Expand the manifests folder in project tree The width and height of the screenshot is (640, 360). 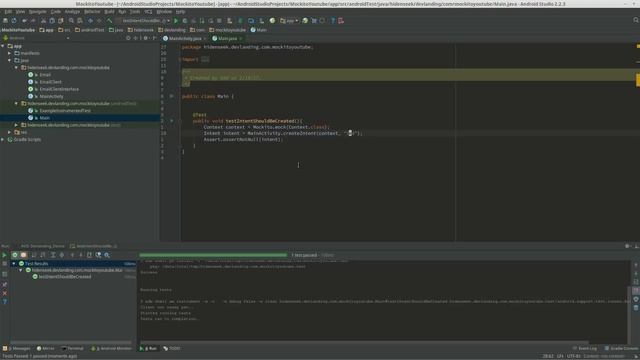10,53
